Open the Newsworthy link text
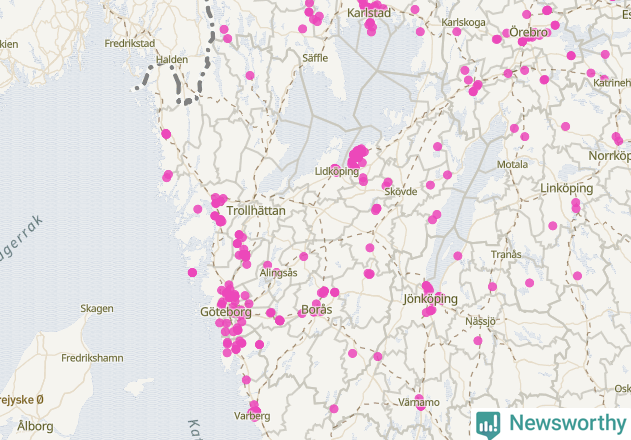 coord(567,423)
